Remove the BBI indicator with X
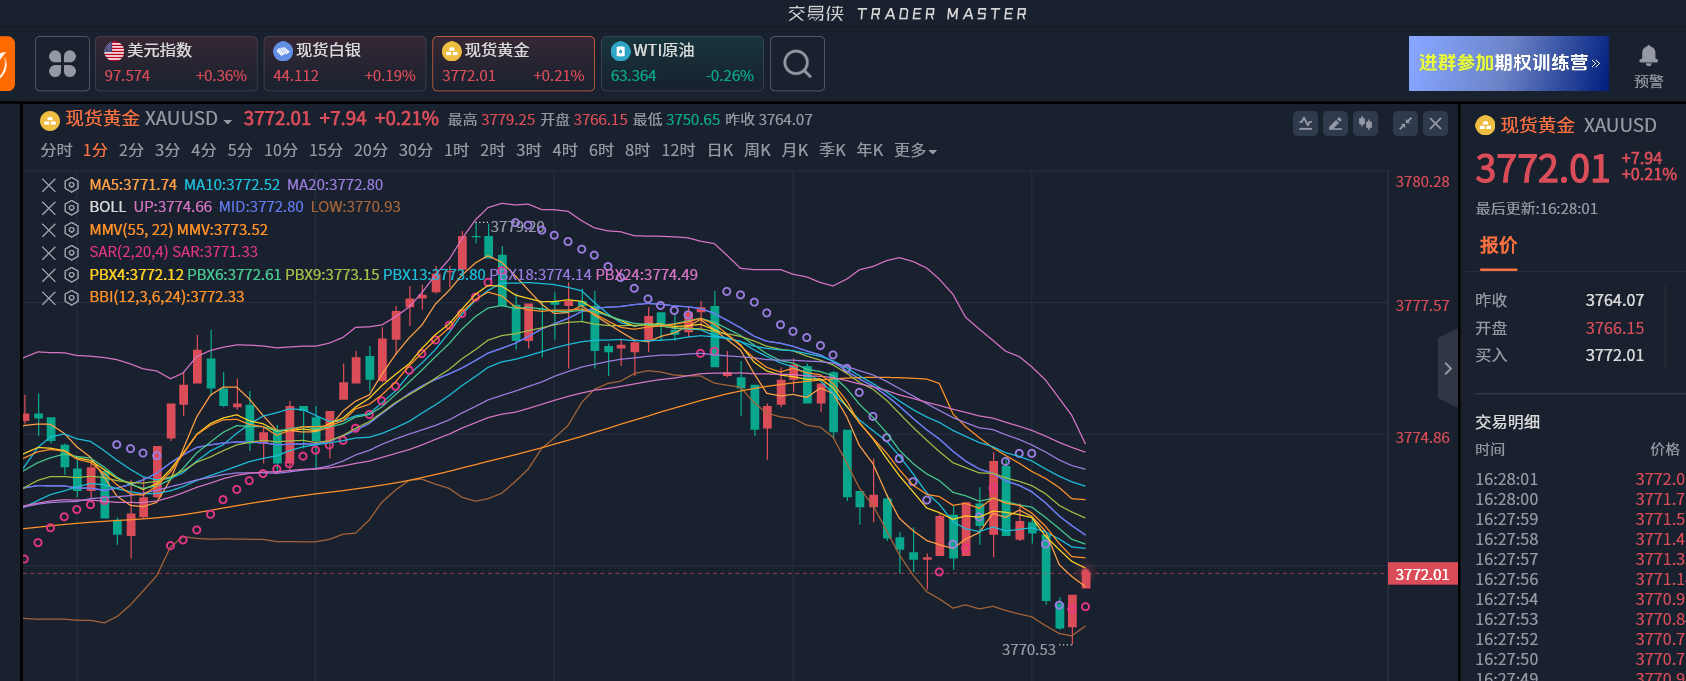 click(48, 297)
